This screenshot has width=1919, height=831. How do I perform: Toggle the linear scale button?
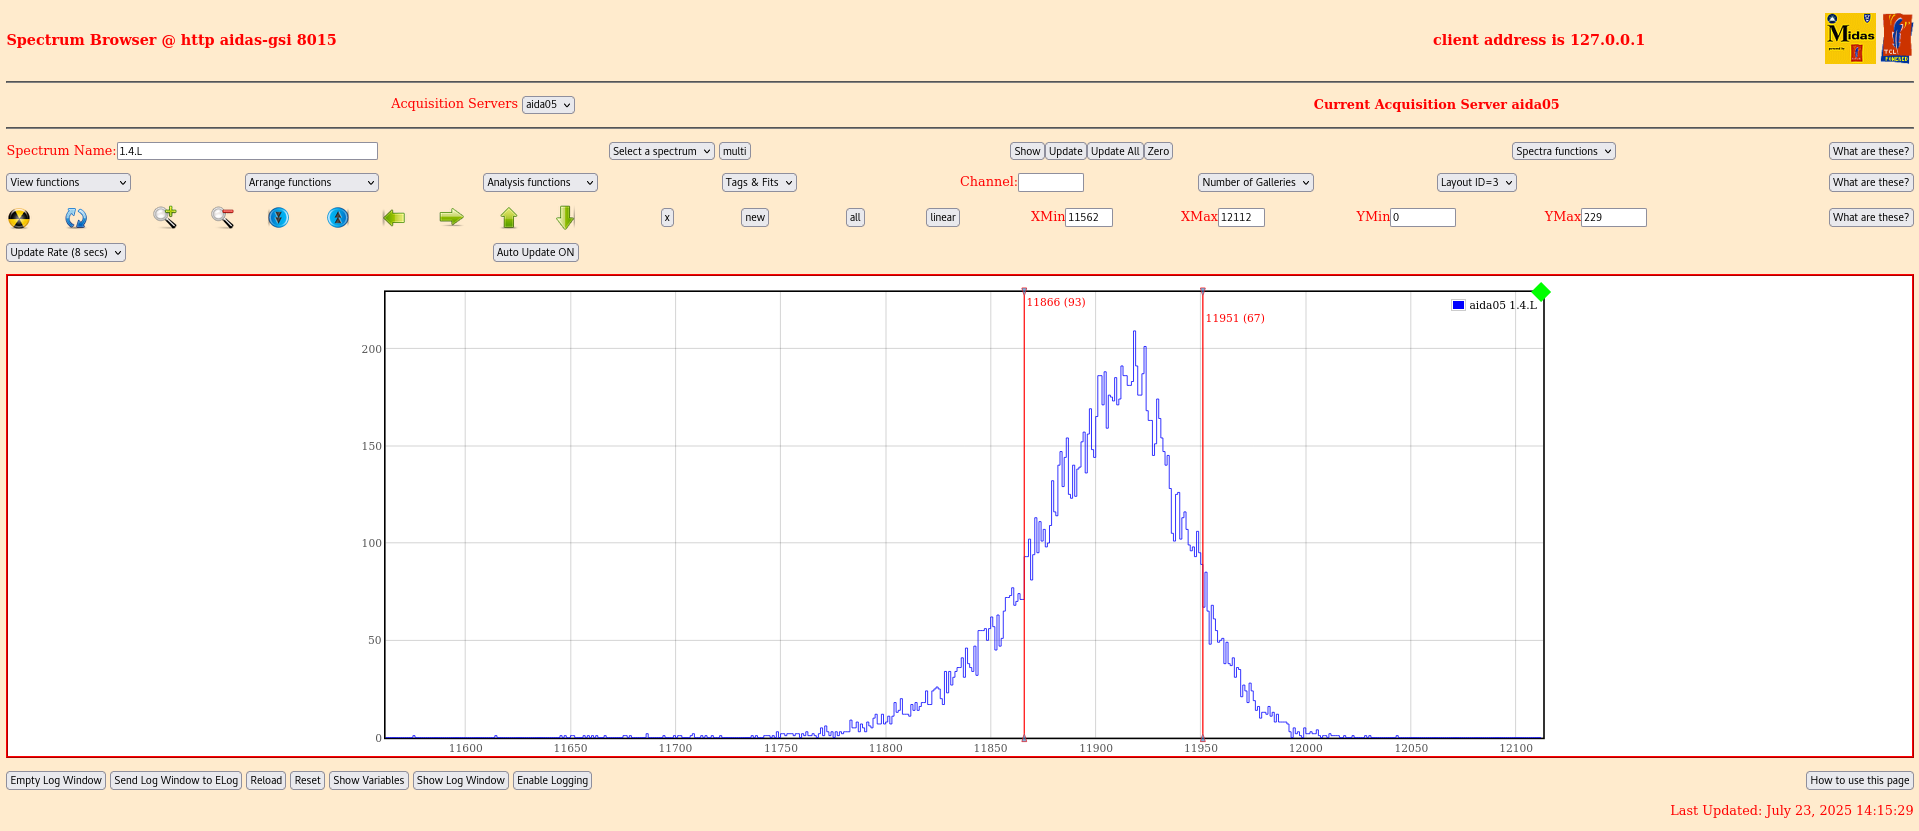point(943,217)
